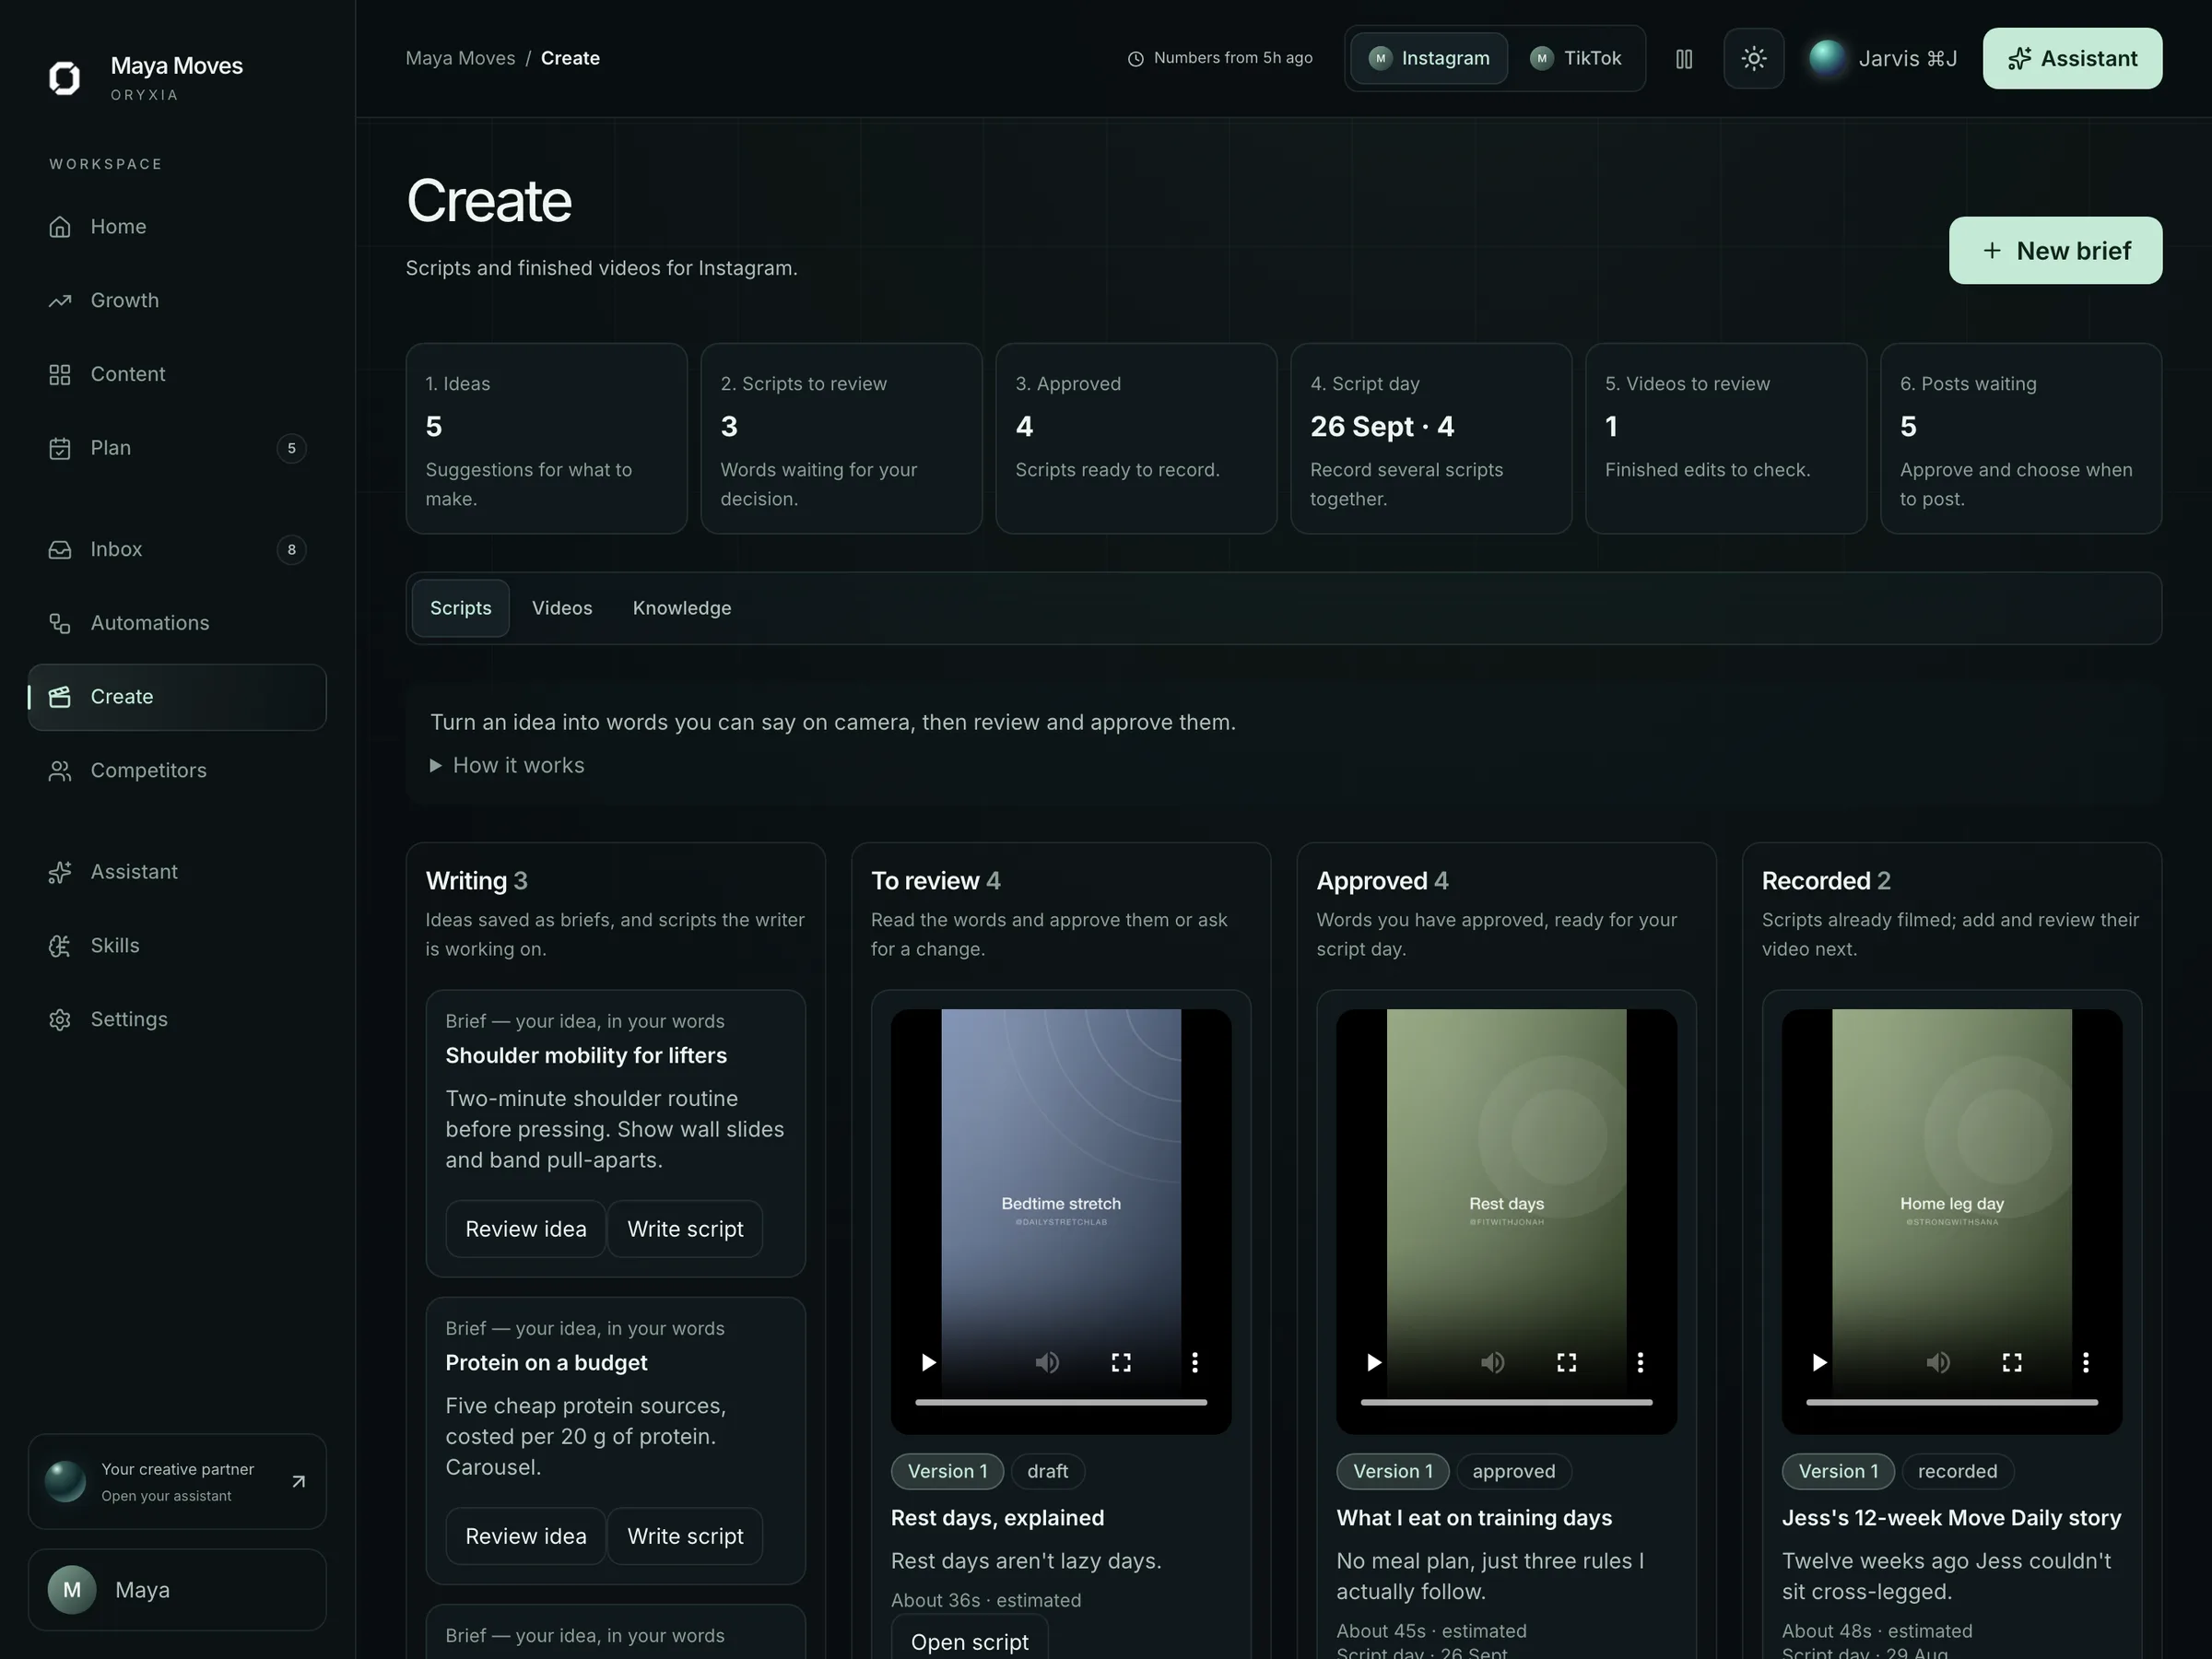Switch platform to Instagram
2212x1659 pixels.
click(x=1429, y=59)
